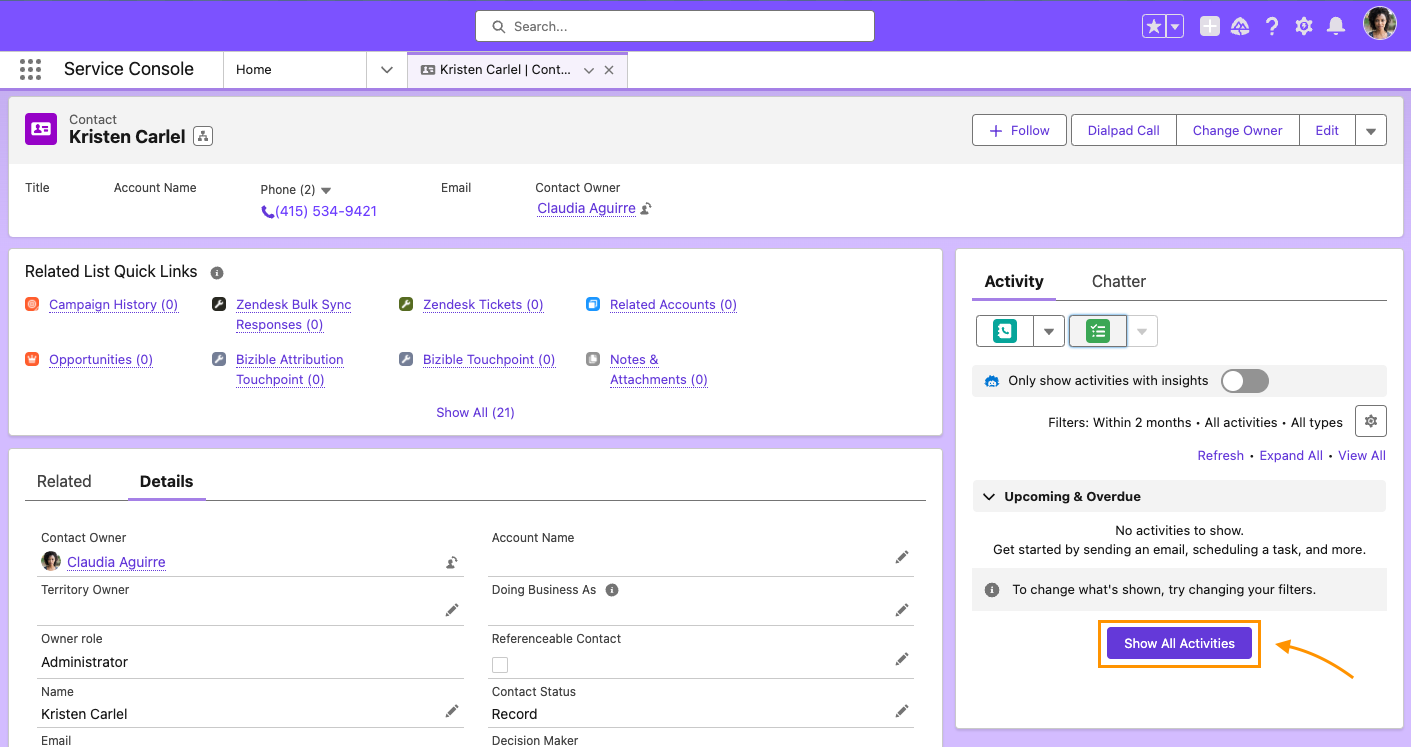Image resolution: width=1411 pixels, height=747 pixels.
Task: View contact hierarchy icon beside name
Action: coord(203,136)
